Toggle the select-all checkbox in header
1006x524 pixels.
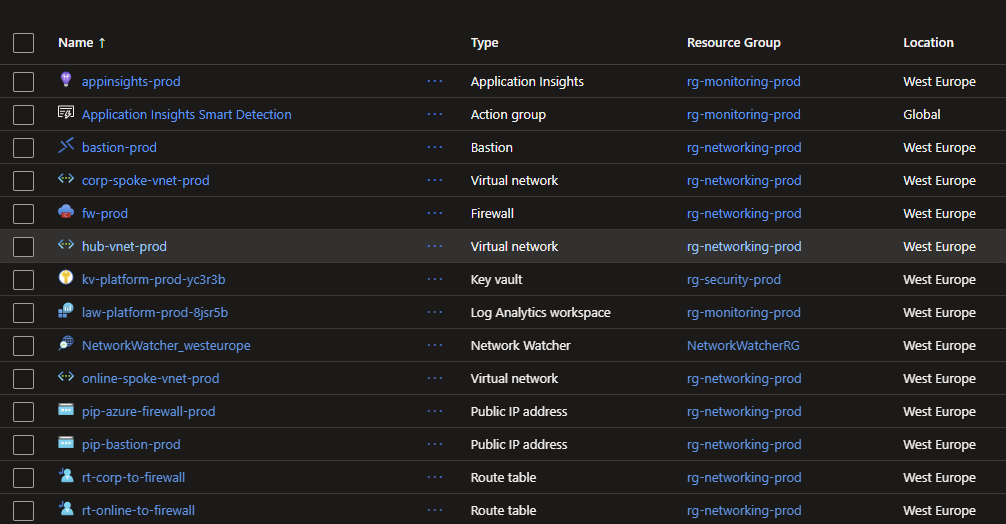point(24,43)
